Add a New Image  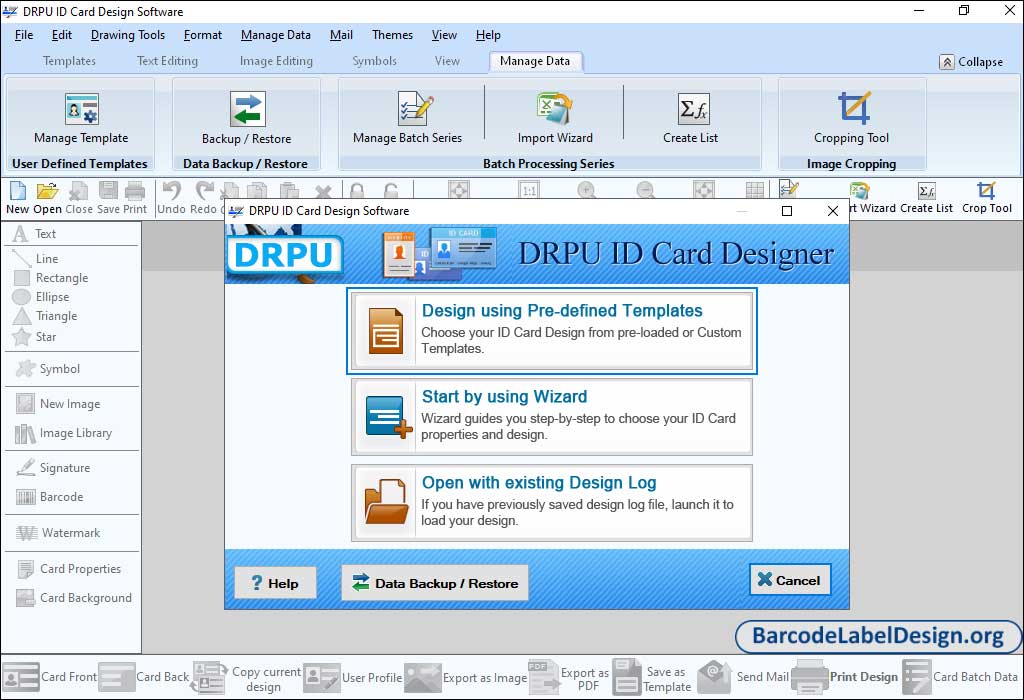point(58,404)
